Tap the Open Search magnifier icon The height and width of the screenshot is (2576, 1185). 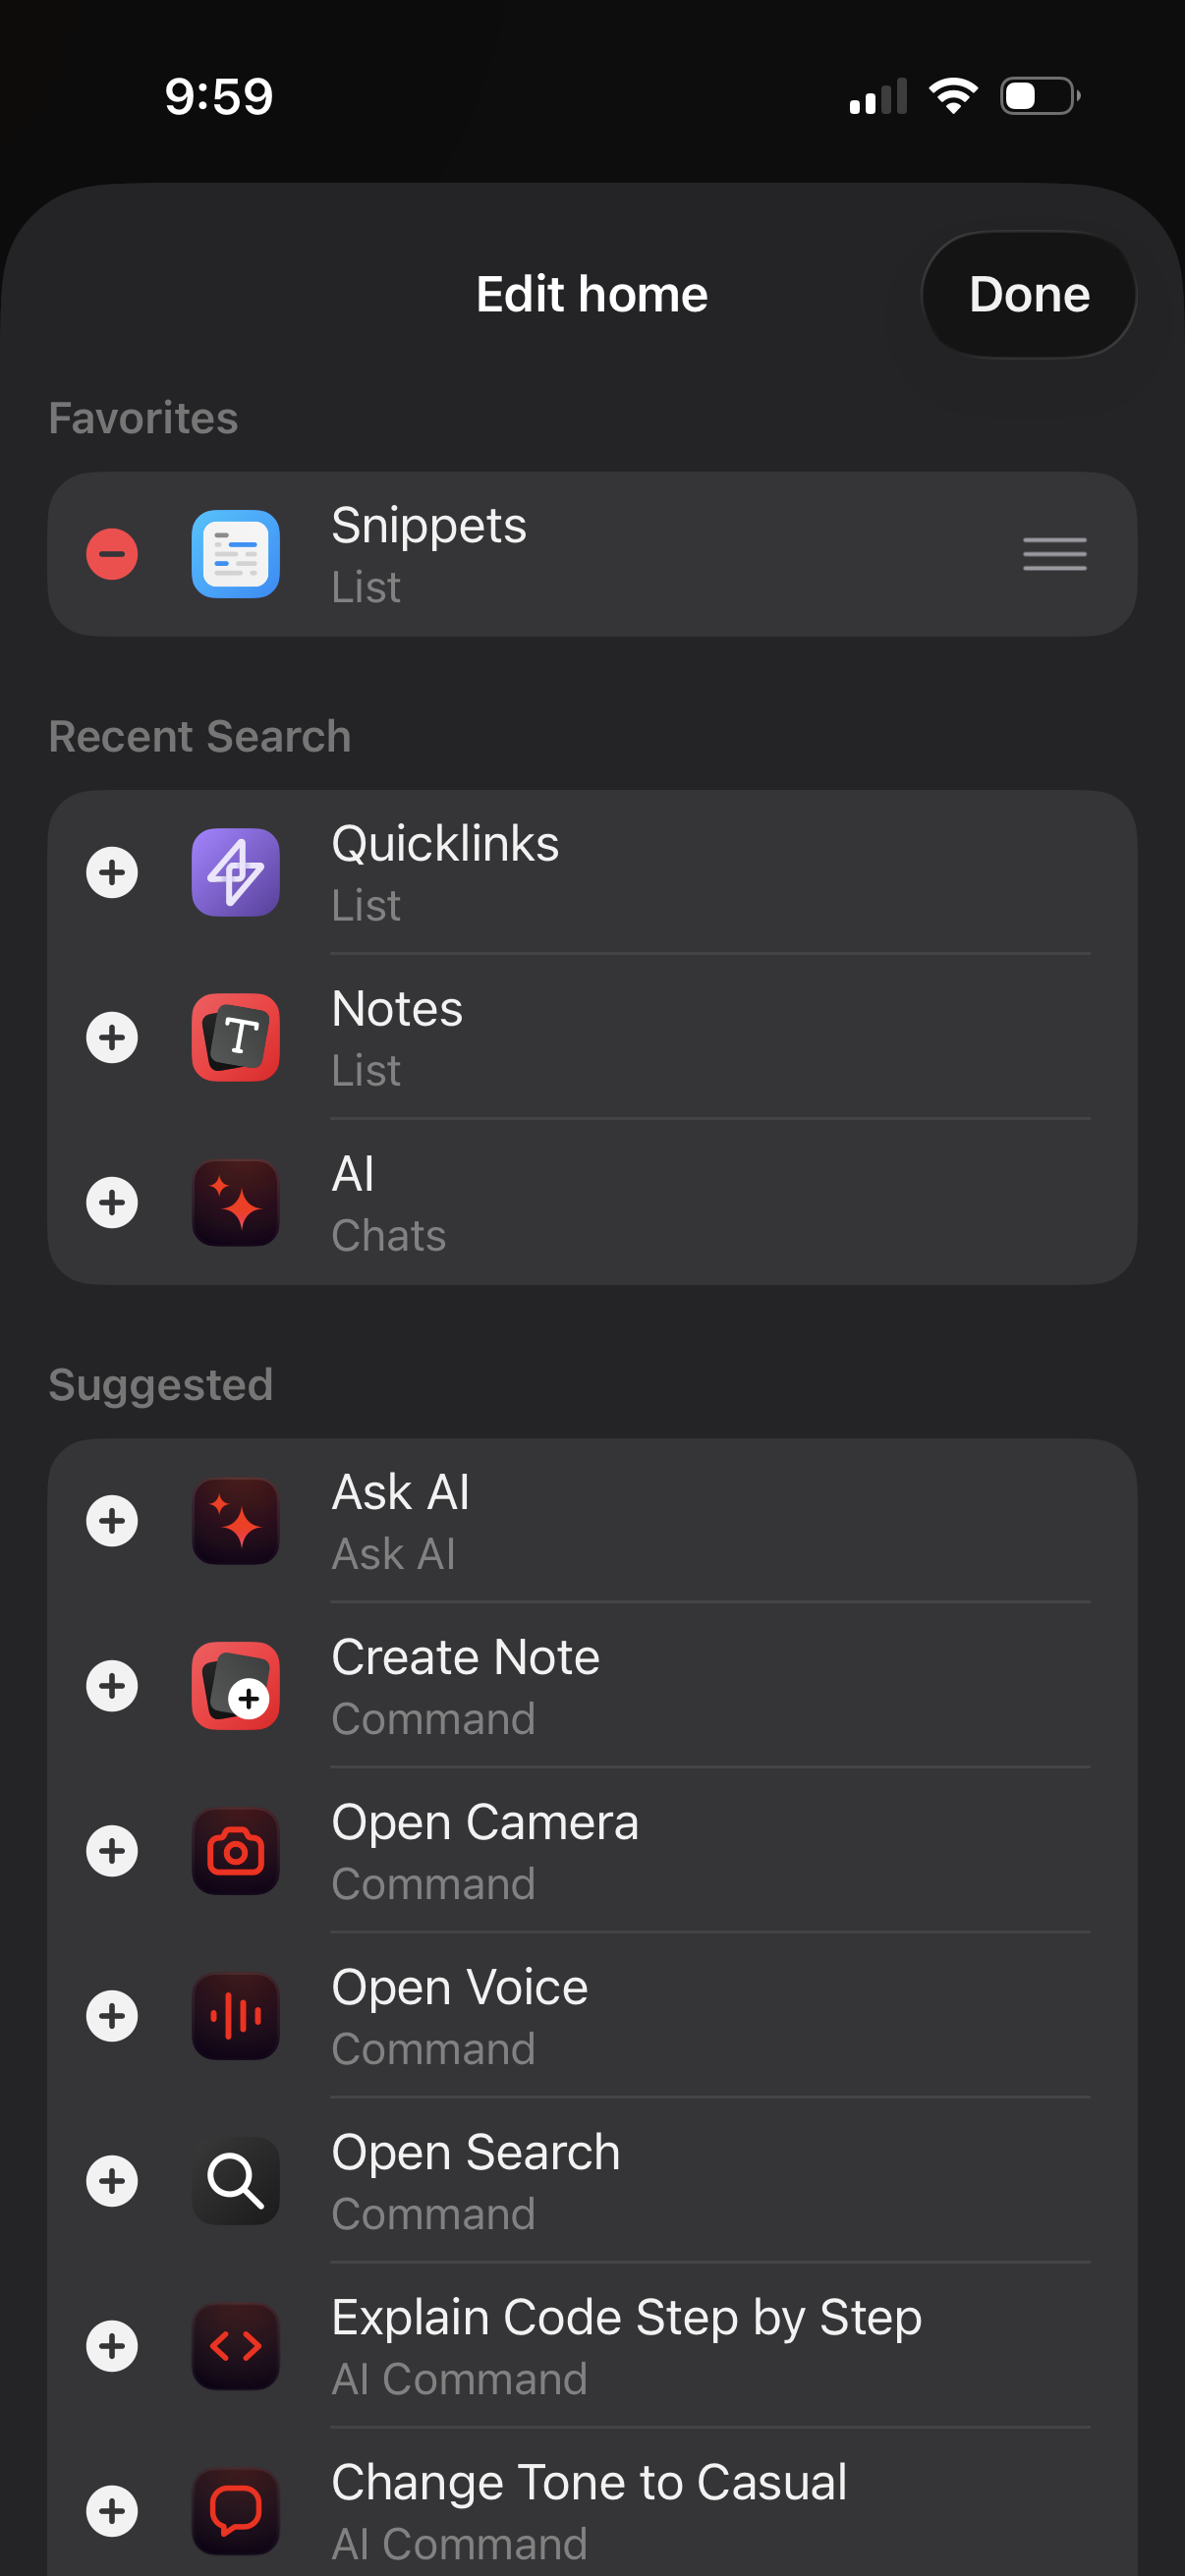(235, 2181)
